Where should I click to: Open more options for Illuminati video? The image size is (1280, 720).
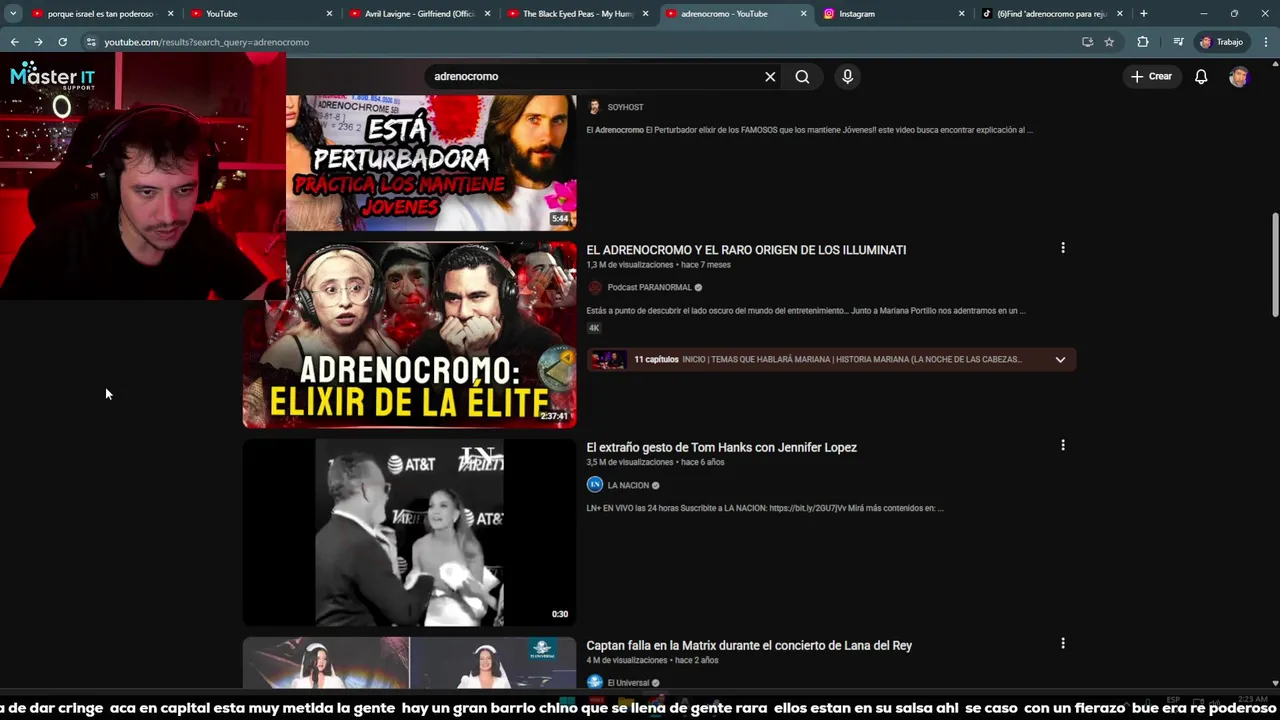(x=1063, y=248)
